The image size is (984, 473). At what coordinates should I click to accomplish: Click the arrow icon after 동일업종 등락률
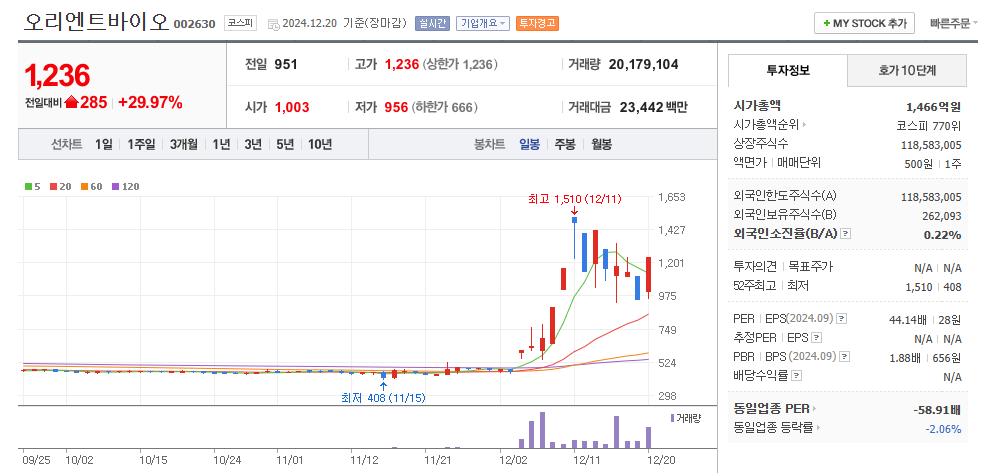(x=819, y=428)
